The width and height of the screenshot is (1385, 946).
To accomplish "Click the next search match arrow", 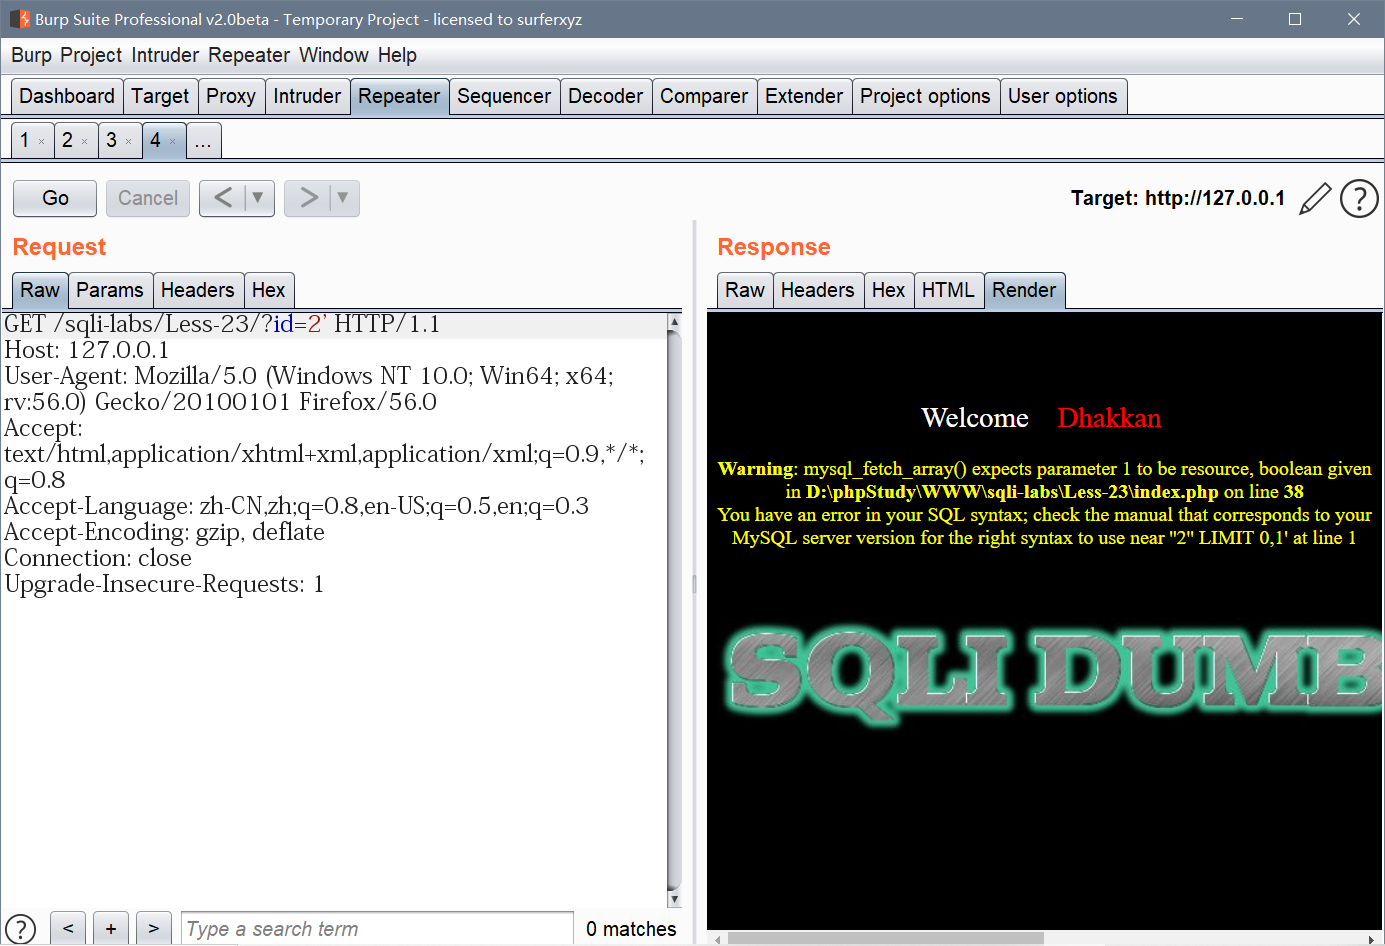I will pyautogui.click(x=154, y=929).
